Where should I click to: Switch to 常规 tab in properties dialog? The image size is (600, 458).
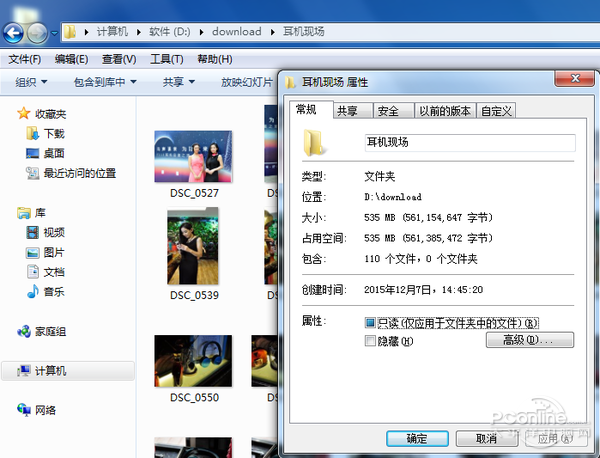pyautogui.click(x=311, y=110)
